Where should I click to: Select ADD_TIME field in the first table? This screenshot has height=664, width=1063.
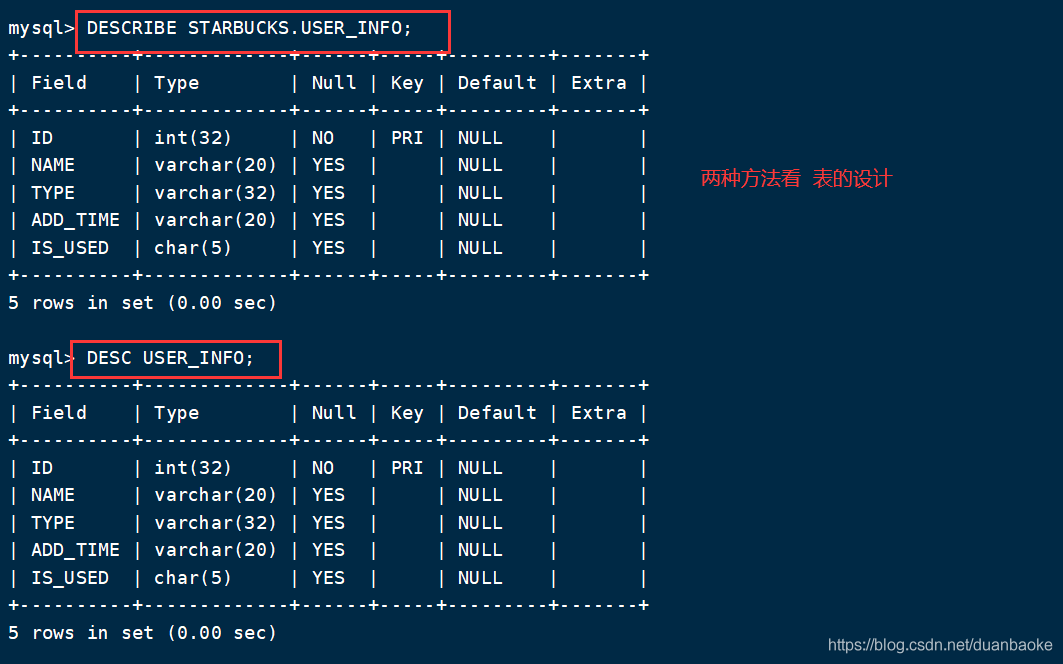(75, 220)
